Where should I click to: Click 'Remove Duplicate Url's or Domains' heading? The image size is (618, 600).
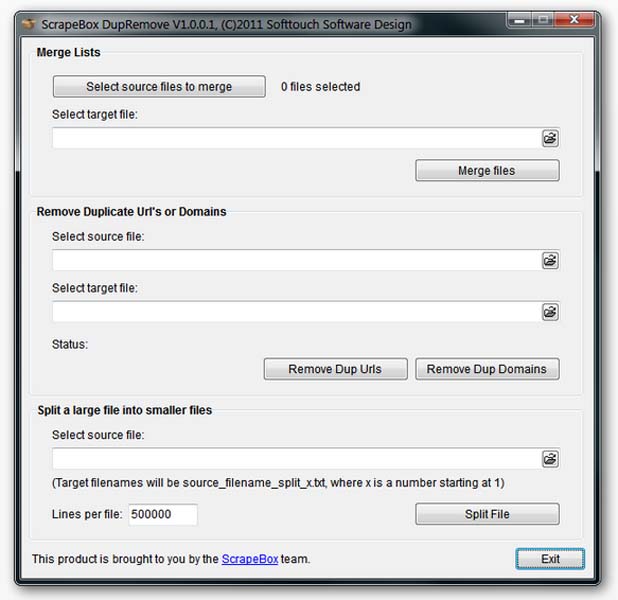131,212
